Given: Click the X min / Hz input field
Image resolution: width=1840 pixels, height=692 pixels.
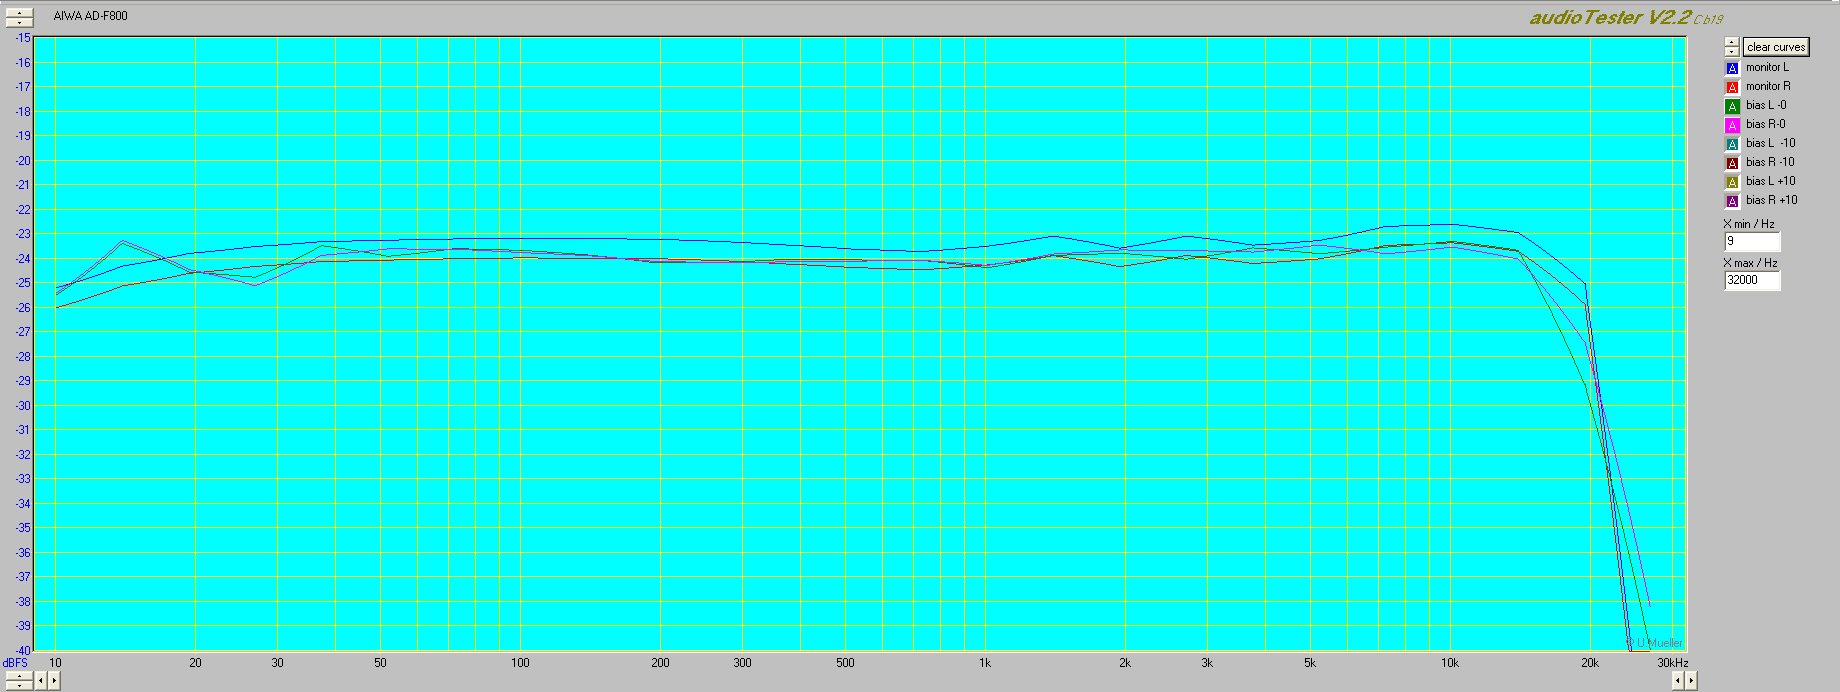Looking at the screenshot, I should [1752, 242].
